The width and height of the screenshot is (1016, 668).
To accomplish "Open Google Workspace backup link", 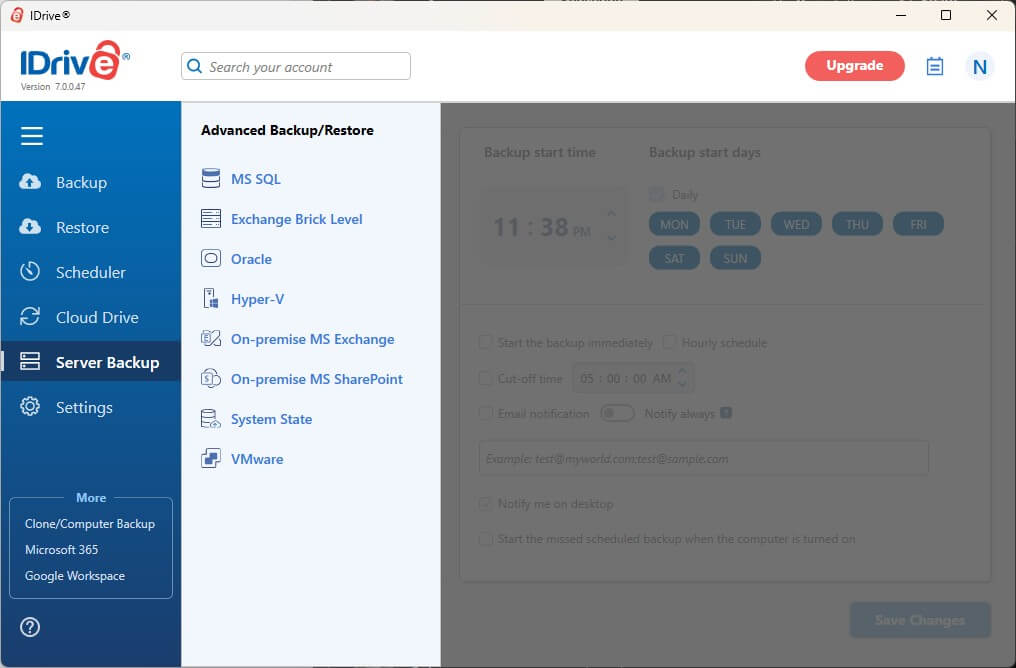I will click(x=75, y=575).
